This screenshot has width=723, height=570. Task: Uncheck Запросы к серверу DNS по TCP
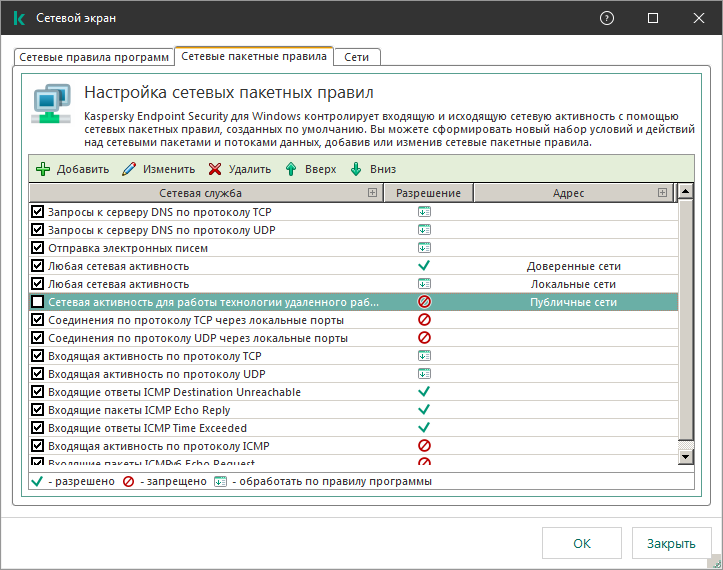38,212
